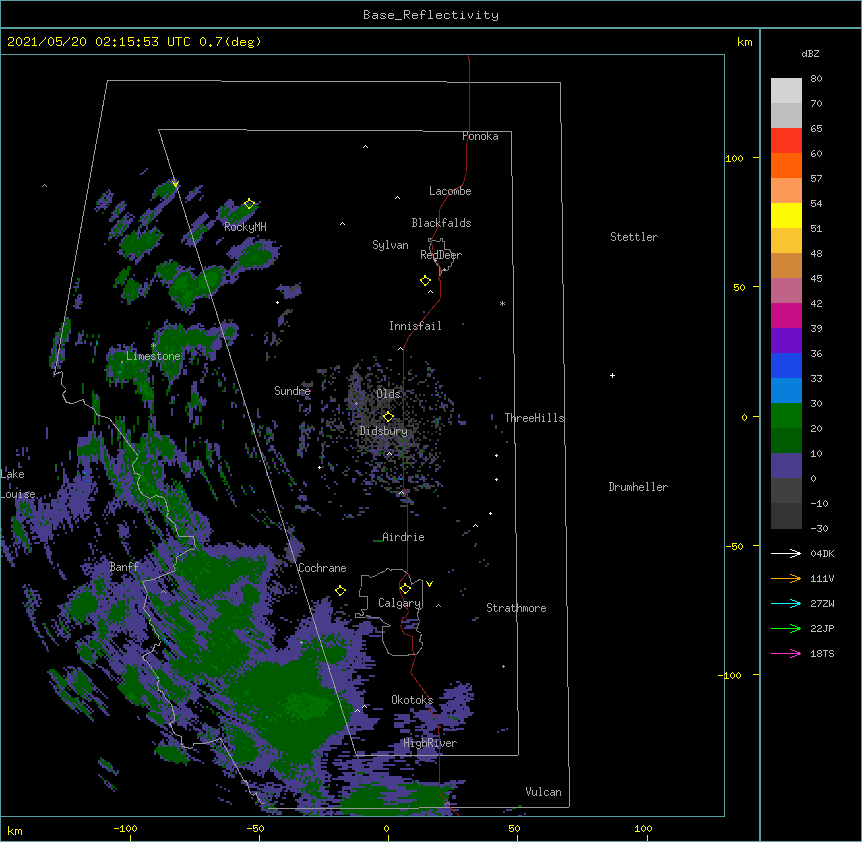
Task: Click the Calgary city label
Action: 399,603
